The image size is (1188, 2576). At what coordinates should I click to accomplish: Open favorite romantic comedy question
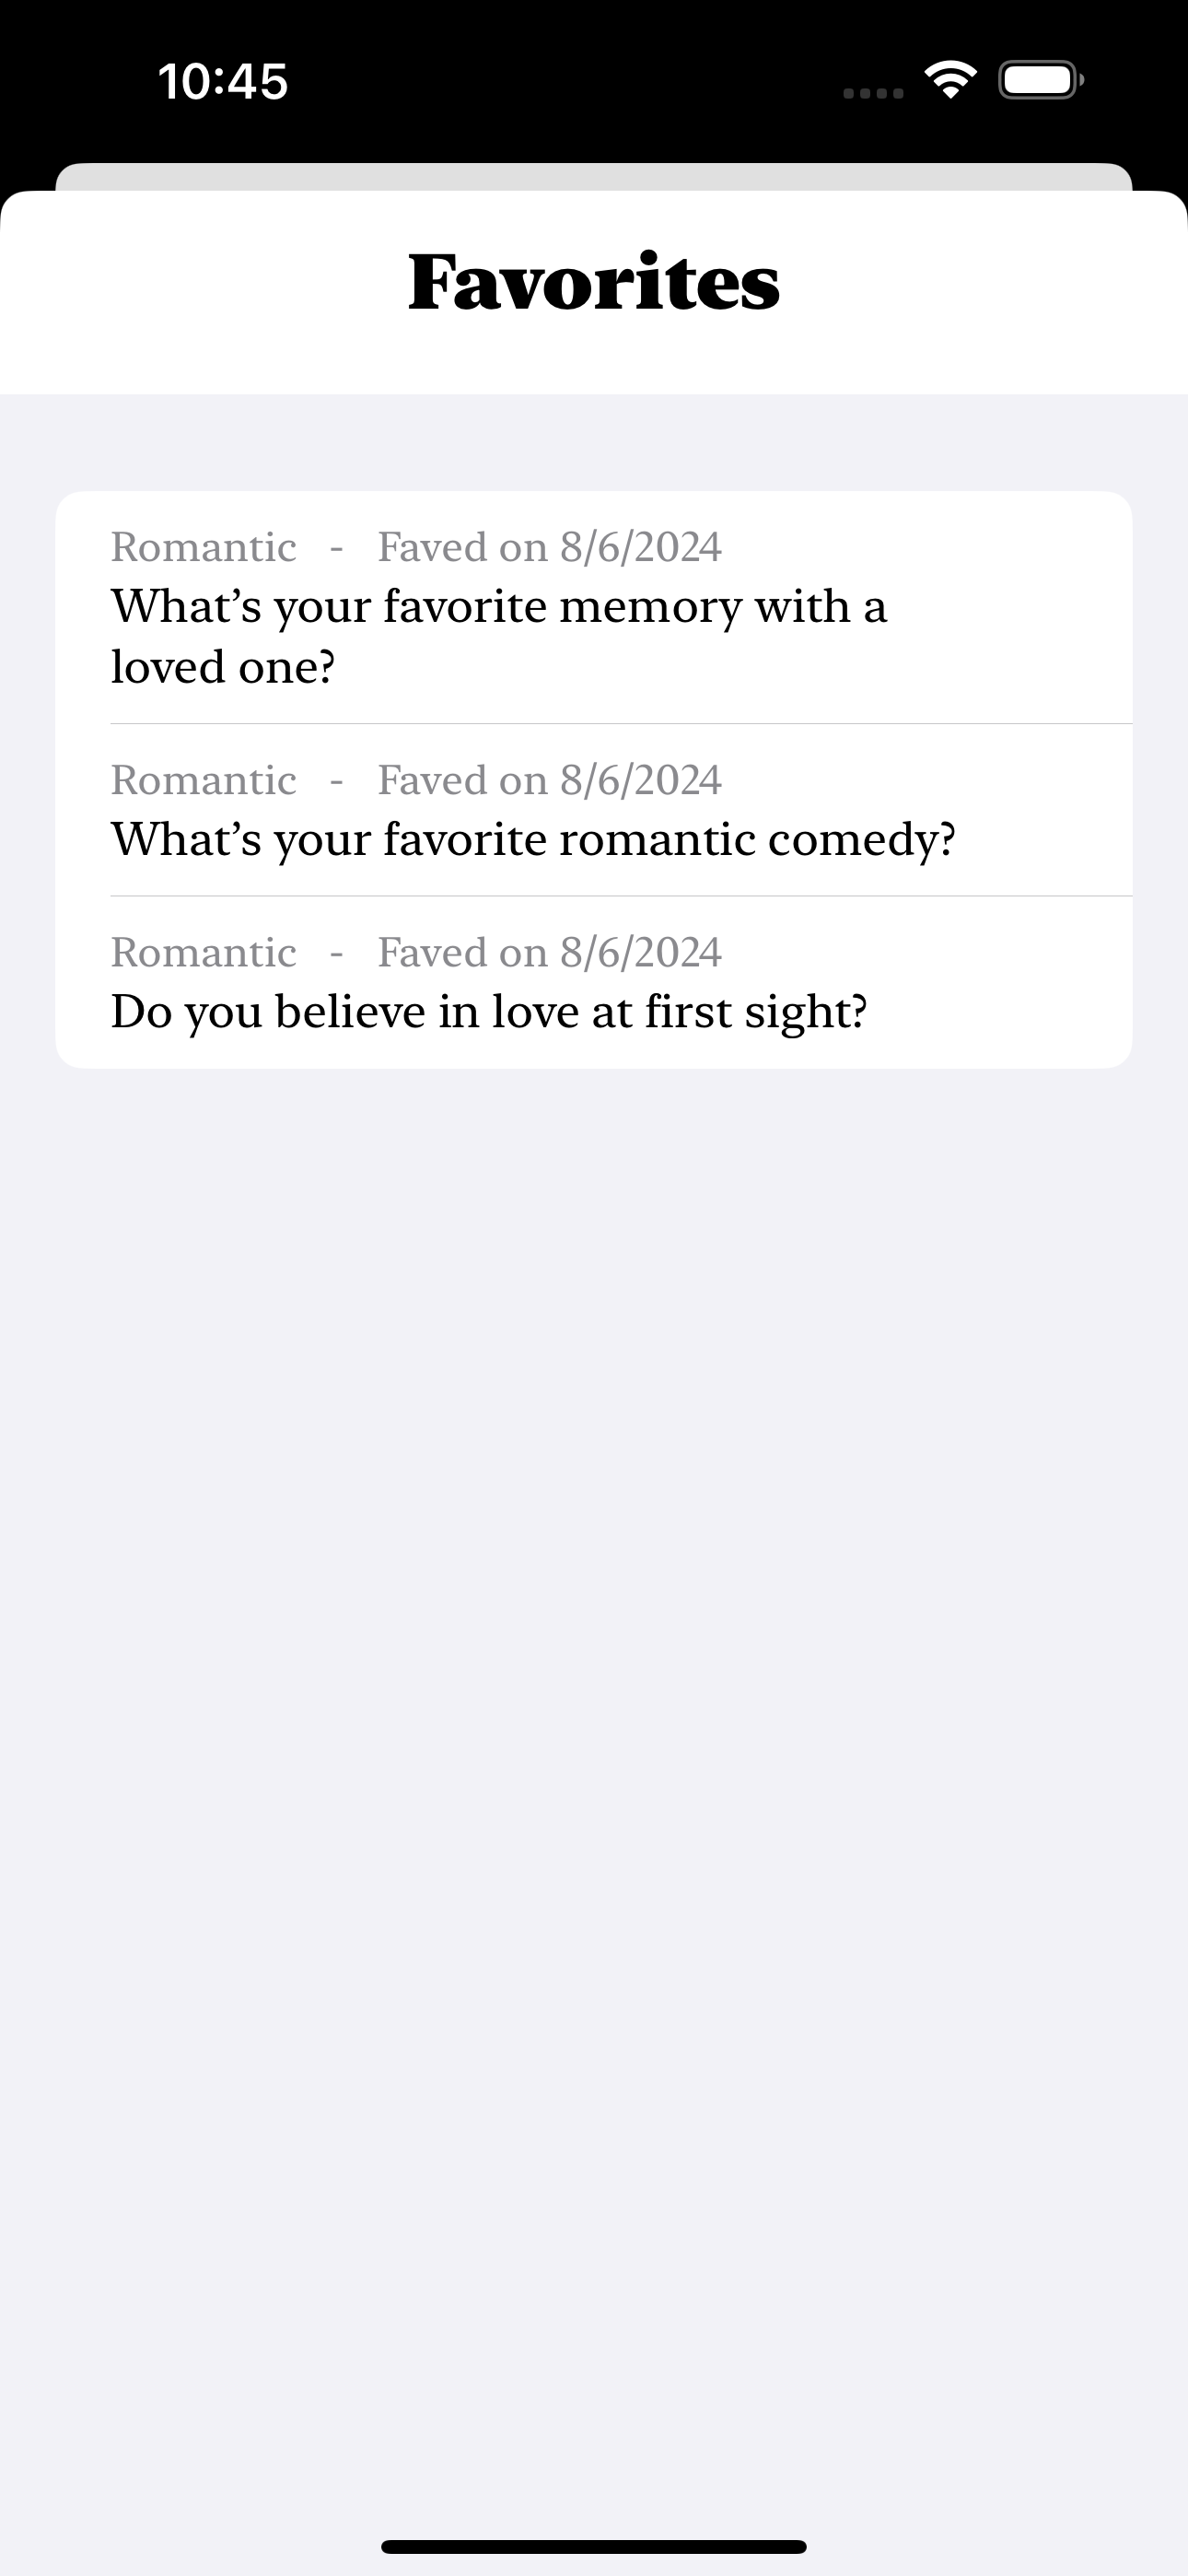click(594, 810)
